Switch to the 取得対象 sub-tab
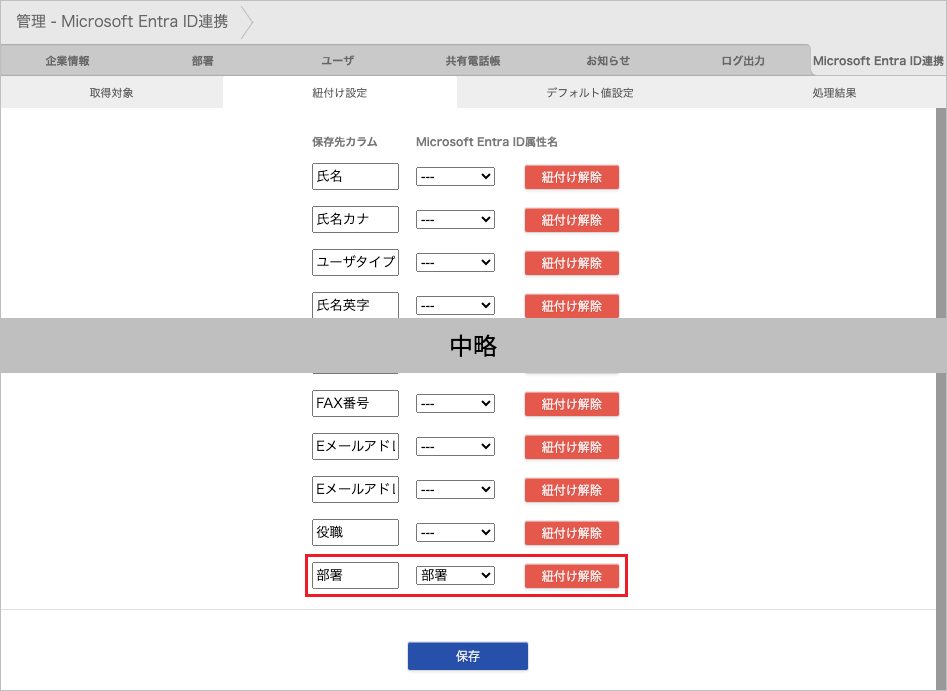Viewport: 947px width, 691px height. click(112, 92)
